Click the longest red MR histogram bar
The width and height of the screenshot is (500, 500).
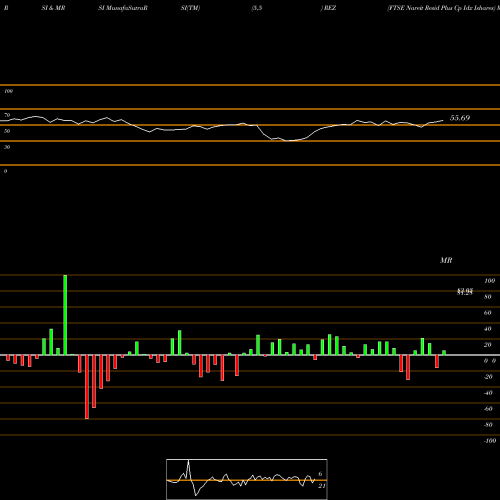[87, 387]
